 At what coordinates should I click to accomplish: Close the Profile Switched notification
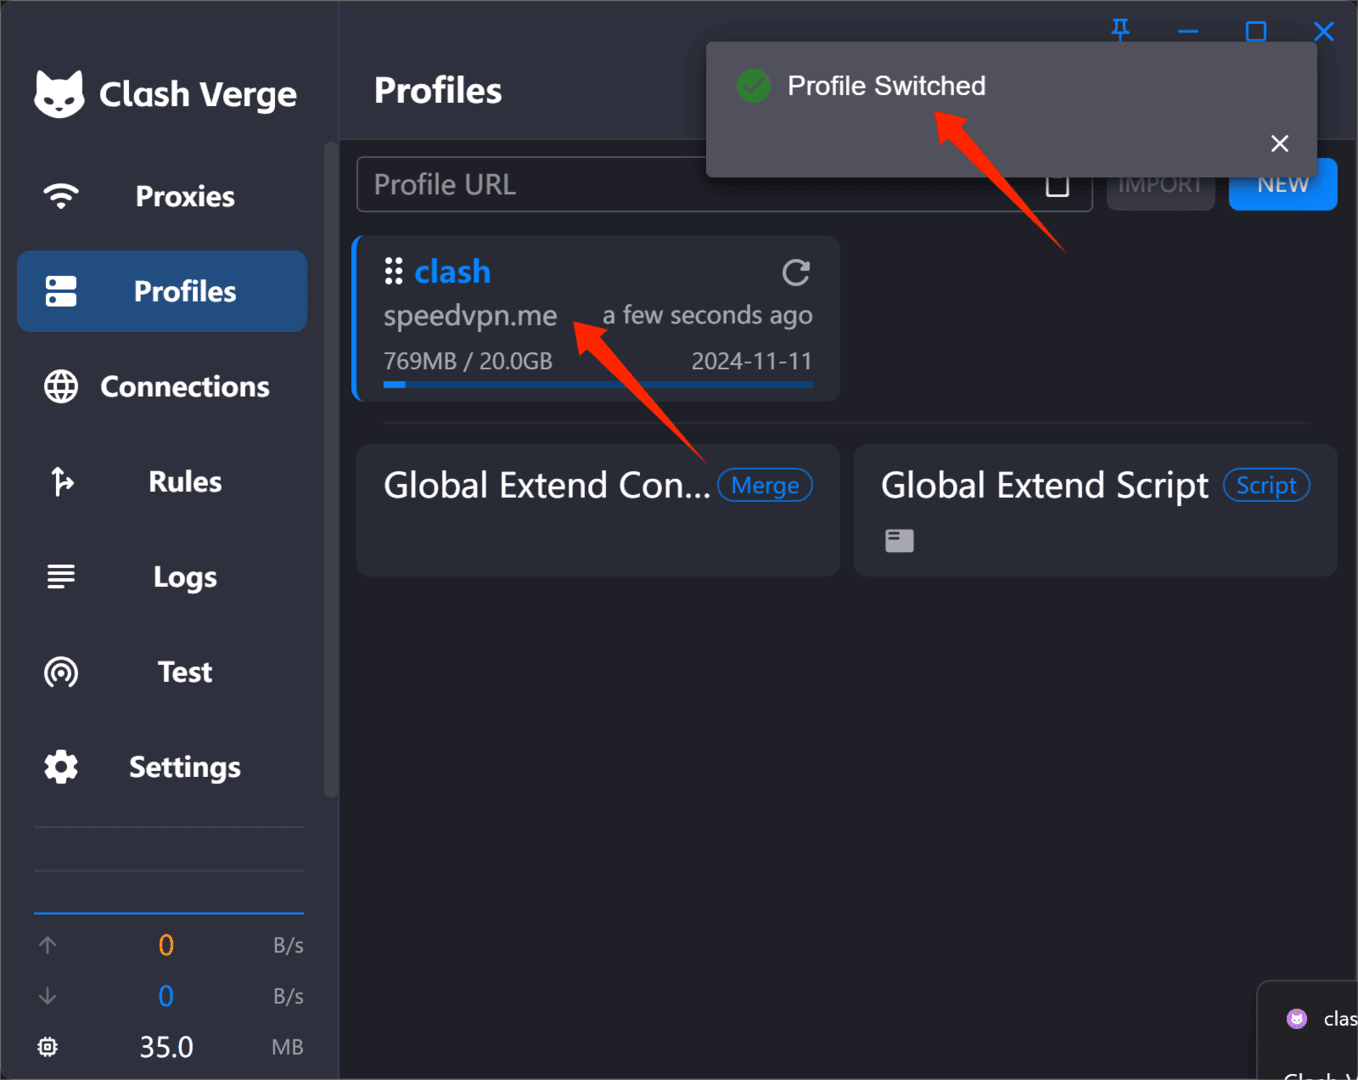(x=1279, y=144)
